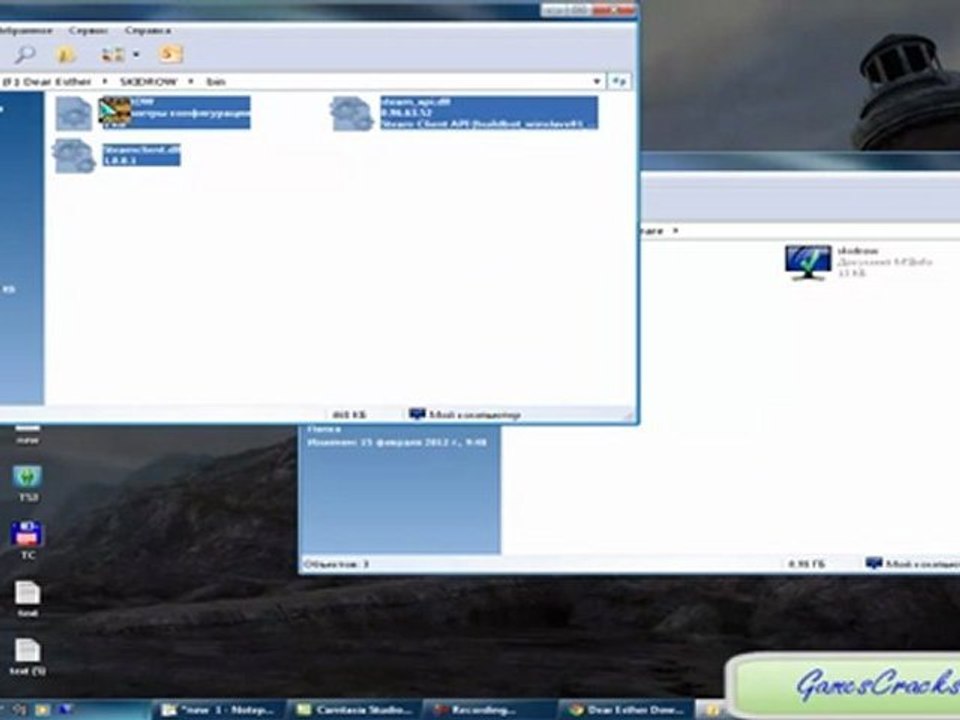Switch to Camtasia Studio taskbar button
The height and width of the screenshot is (720, 960).
(353, 710)
